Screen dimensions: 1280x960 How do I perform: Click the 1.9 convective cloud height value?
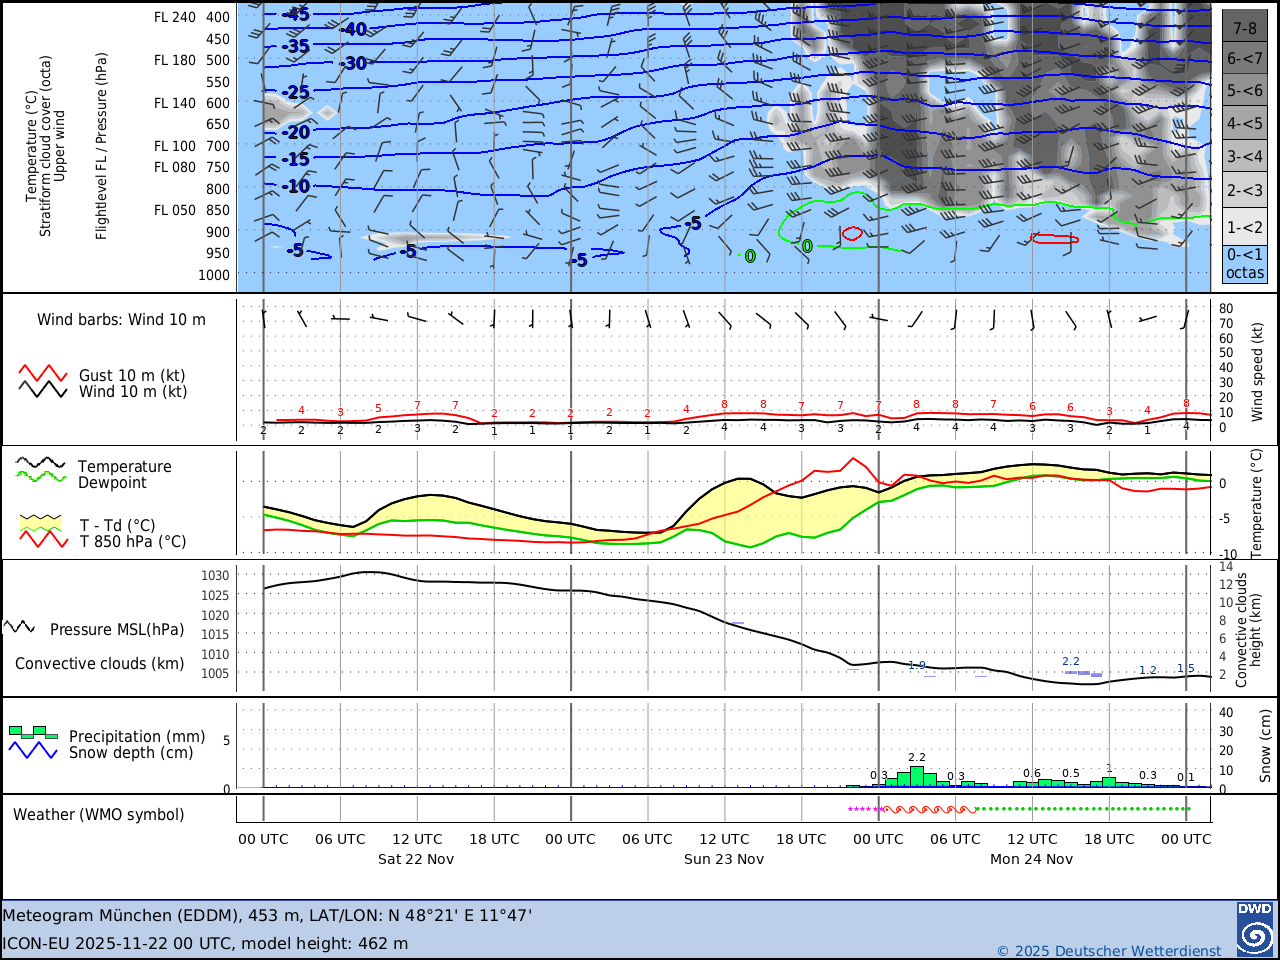tap(917, 665)
